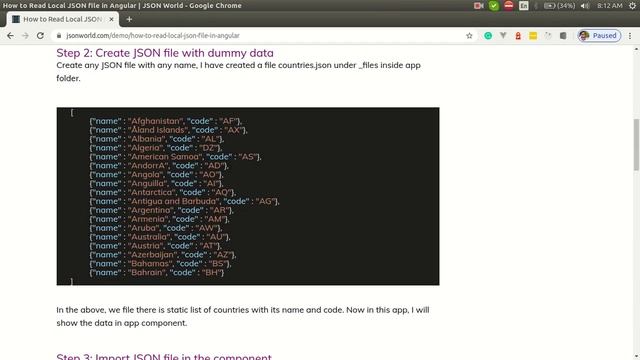Screen dimensions: 640x360
Task: Open the dark grey cube extension
Action: coord(563,36)
